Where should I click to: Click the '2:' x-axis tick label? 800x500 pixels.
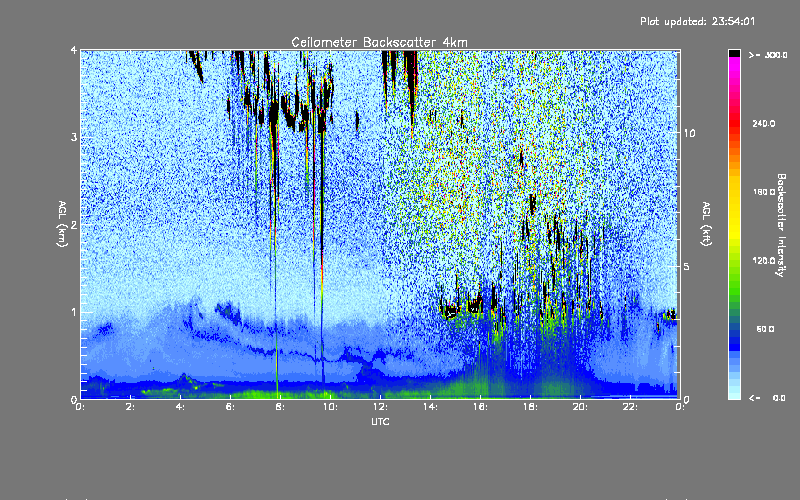pyautogui.click(x=131, y=407)
